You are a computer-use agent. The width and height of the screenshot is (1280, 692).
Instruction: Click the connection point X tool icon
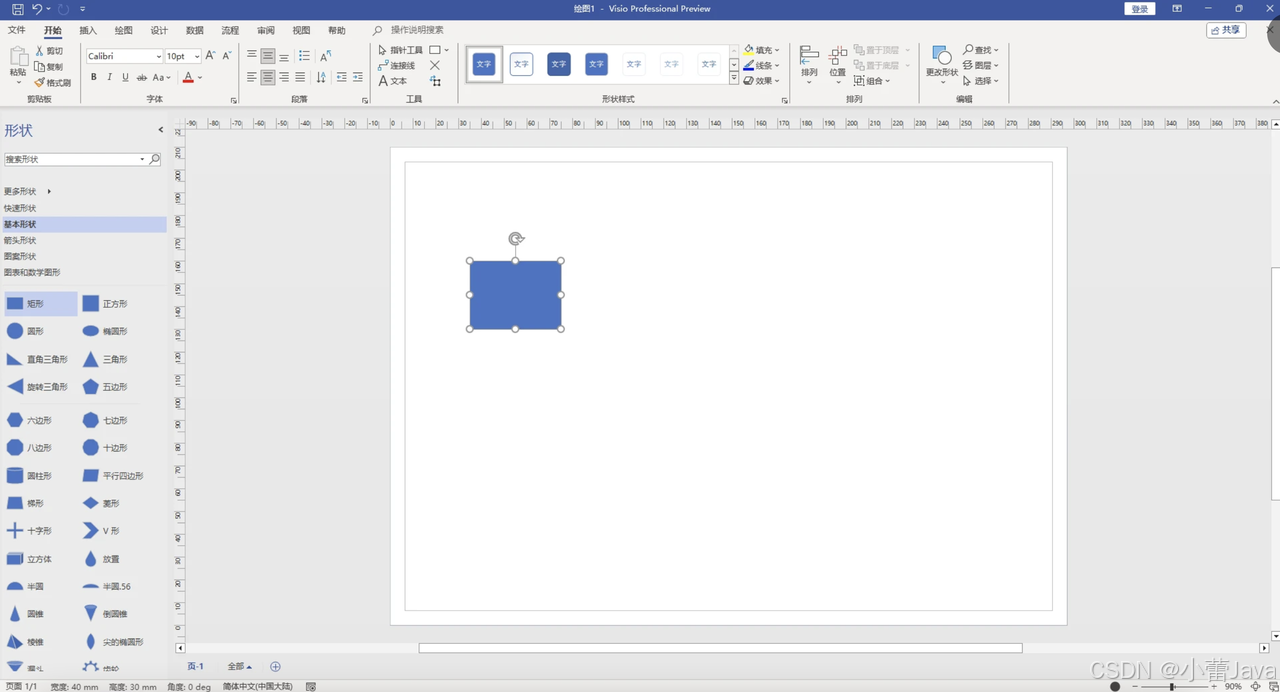[x=435, y=65]
